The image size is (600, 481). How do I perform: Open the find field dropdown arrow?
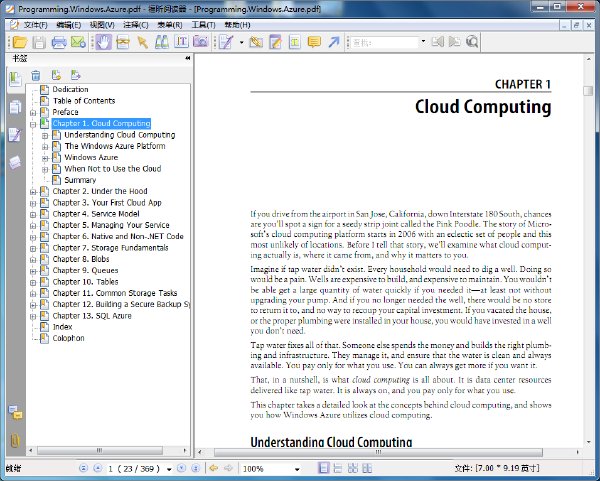tap(423, 41)
